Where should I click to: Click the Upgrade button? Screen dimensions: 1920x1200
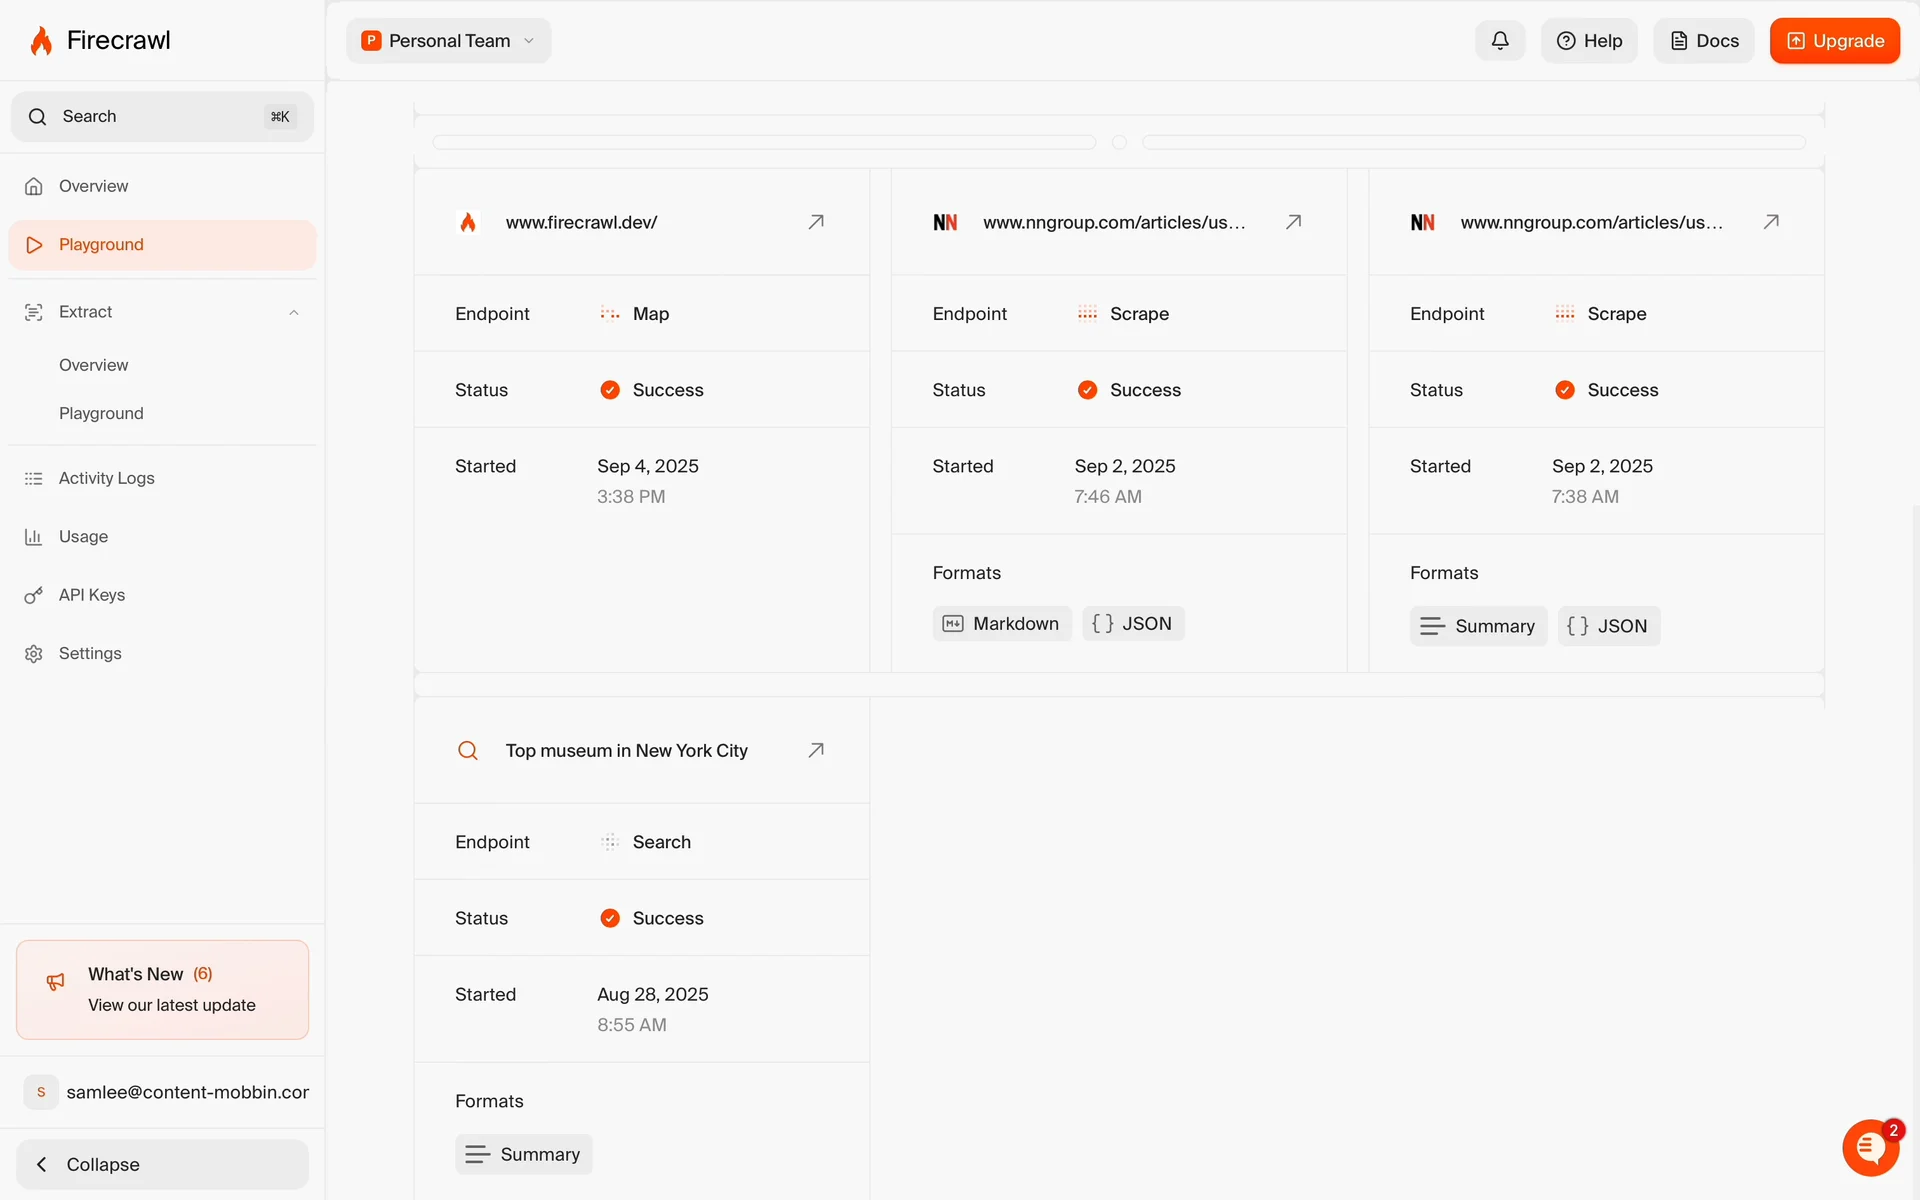point(1834,41)
